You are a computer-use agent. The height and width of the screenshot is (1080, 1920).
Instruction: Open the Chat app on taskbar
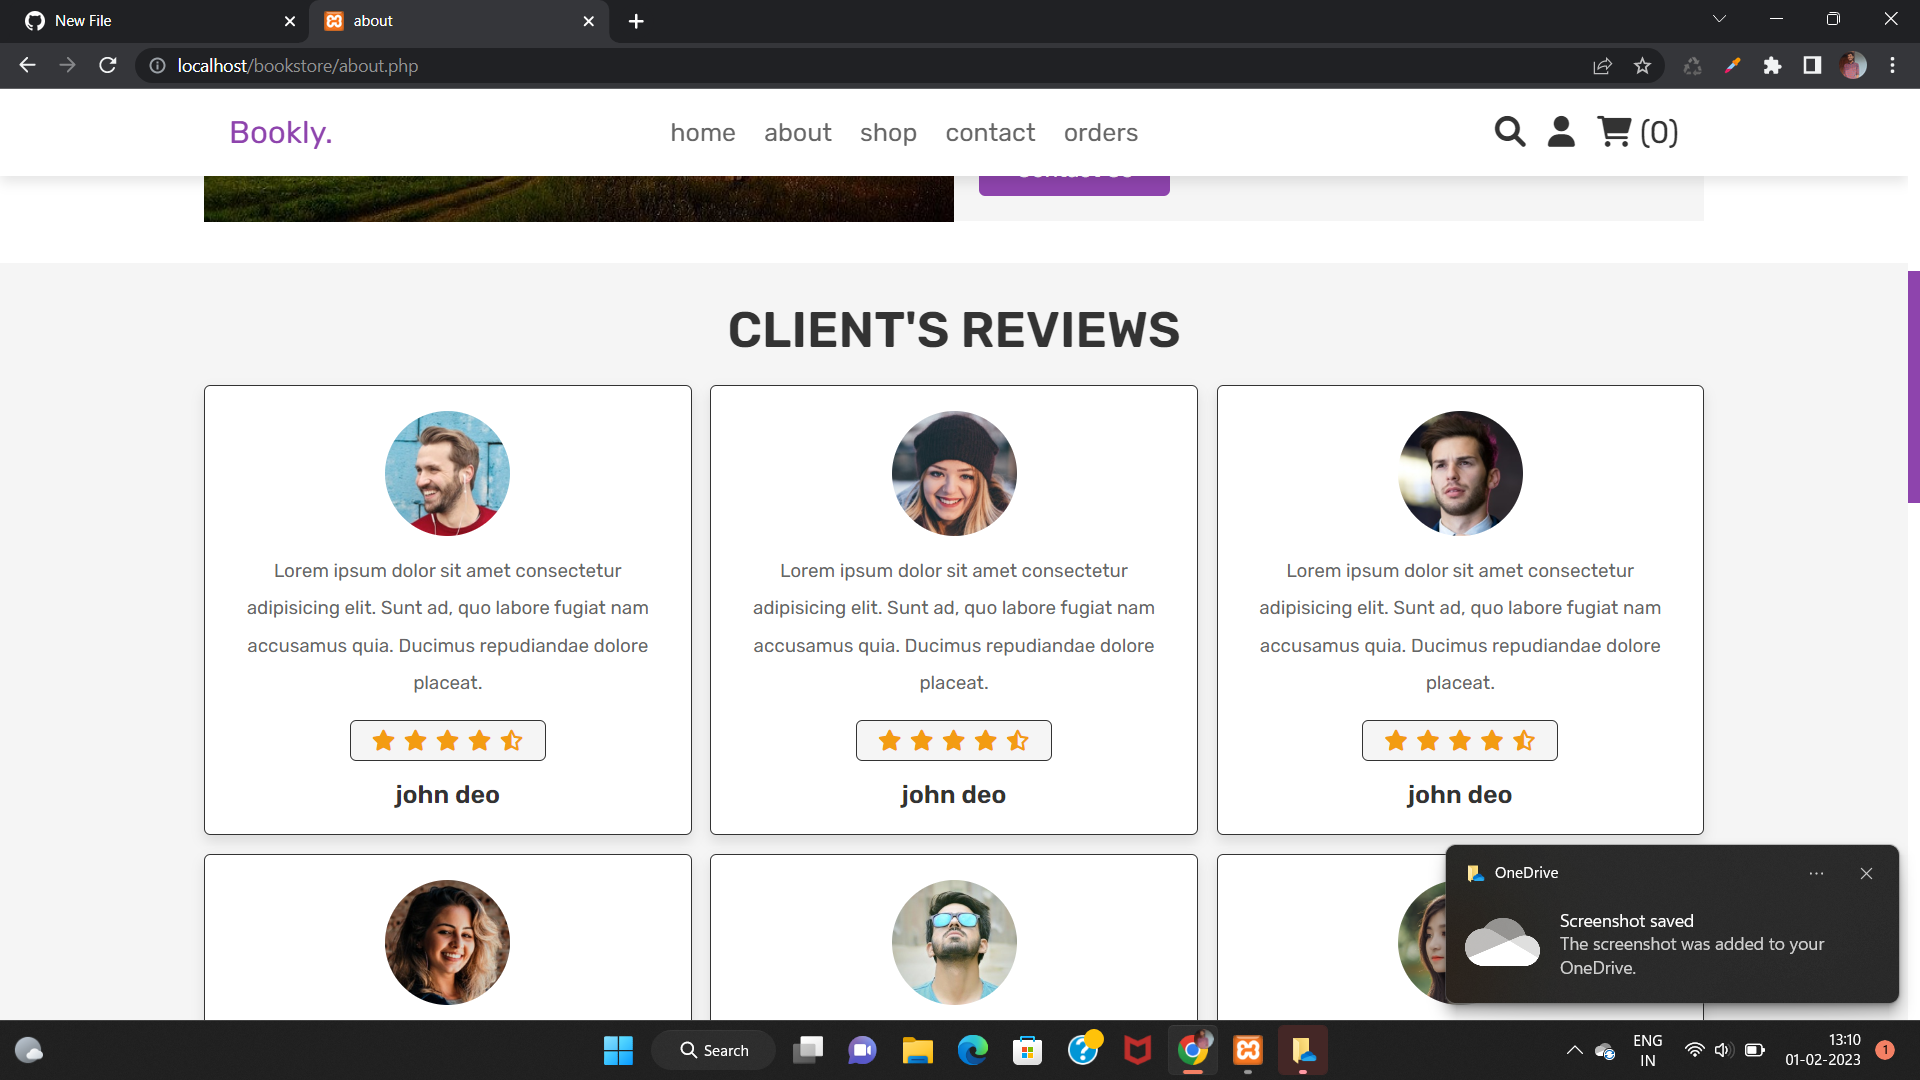point(862,1050)
